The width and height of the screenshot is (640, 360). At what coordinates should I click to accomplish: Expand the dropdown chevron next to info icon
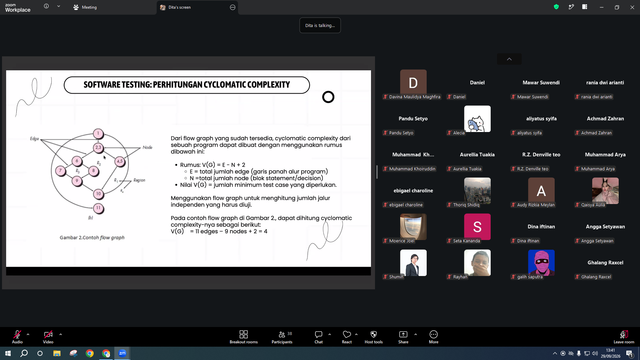58,7
